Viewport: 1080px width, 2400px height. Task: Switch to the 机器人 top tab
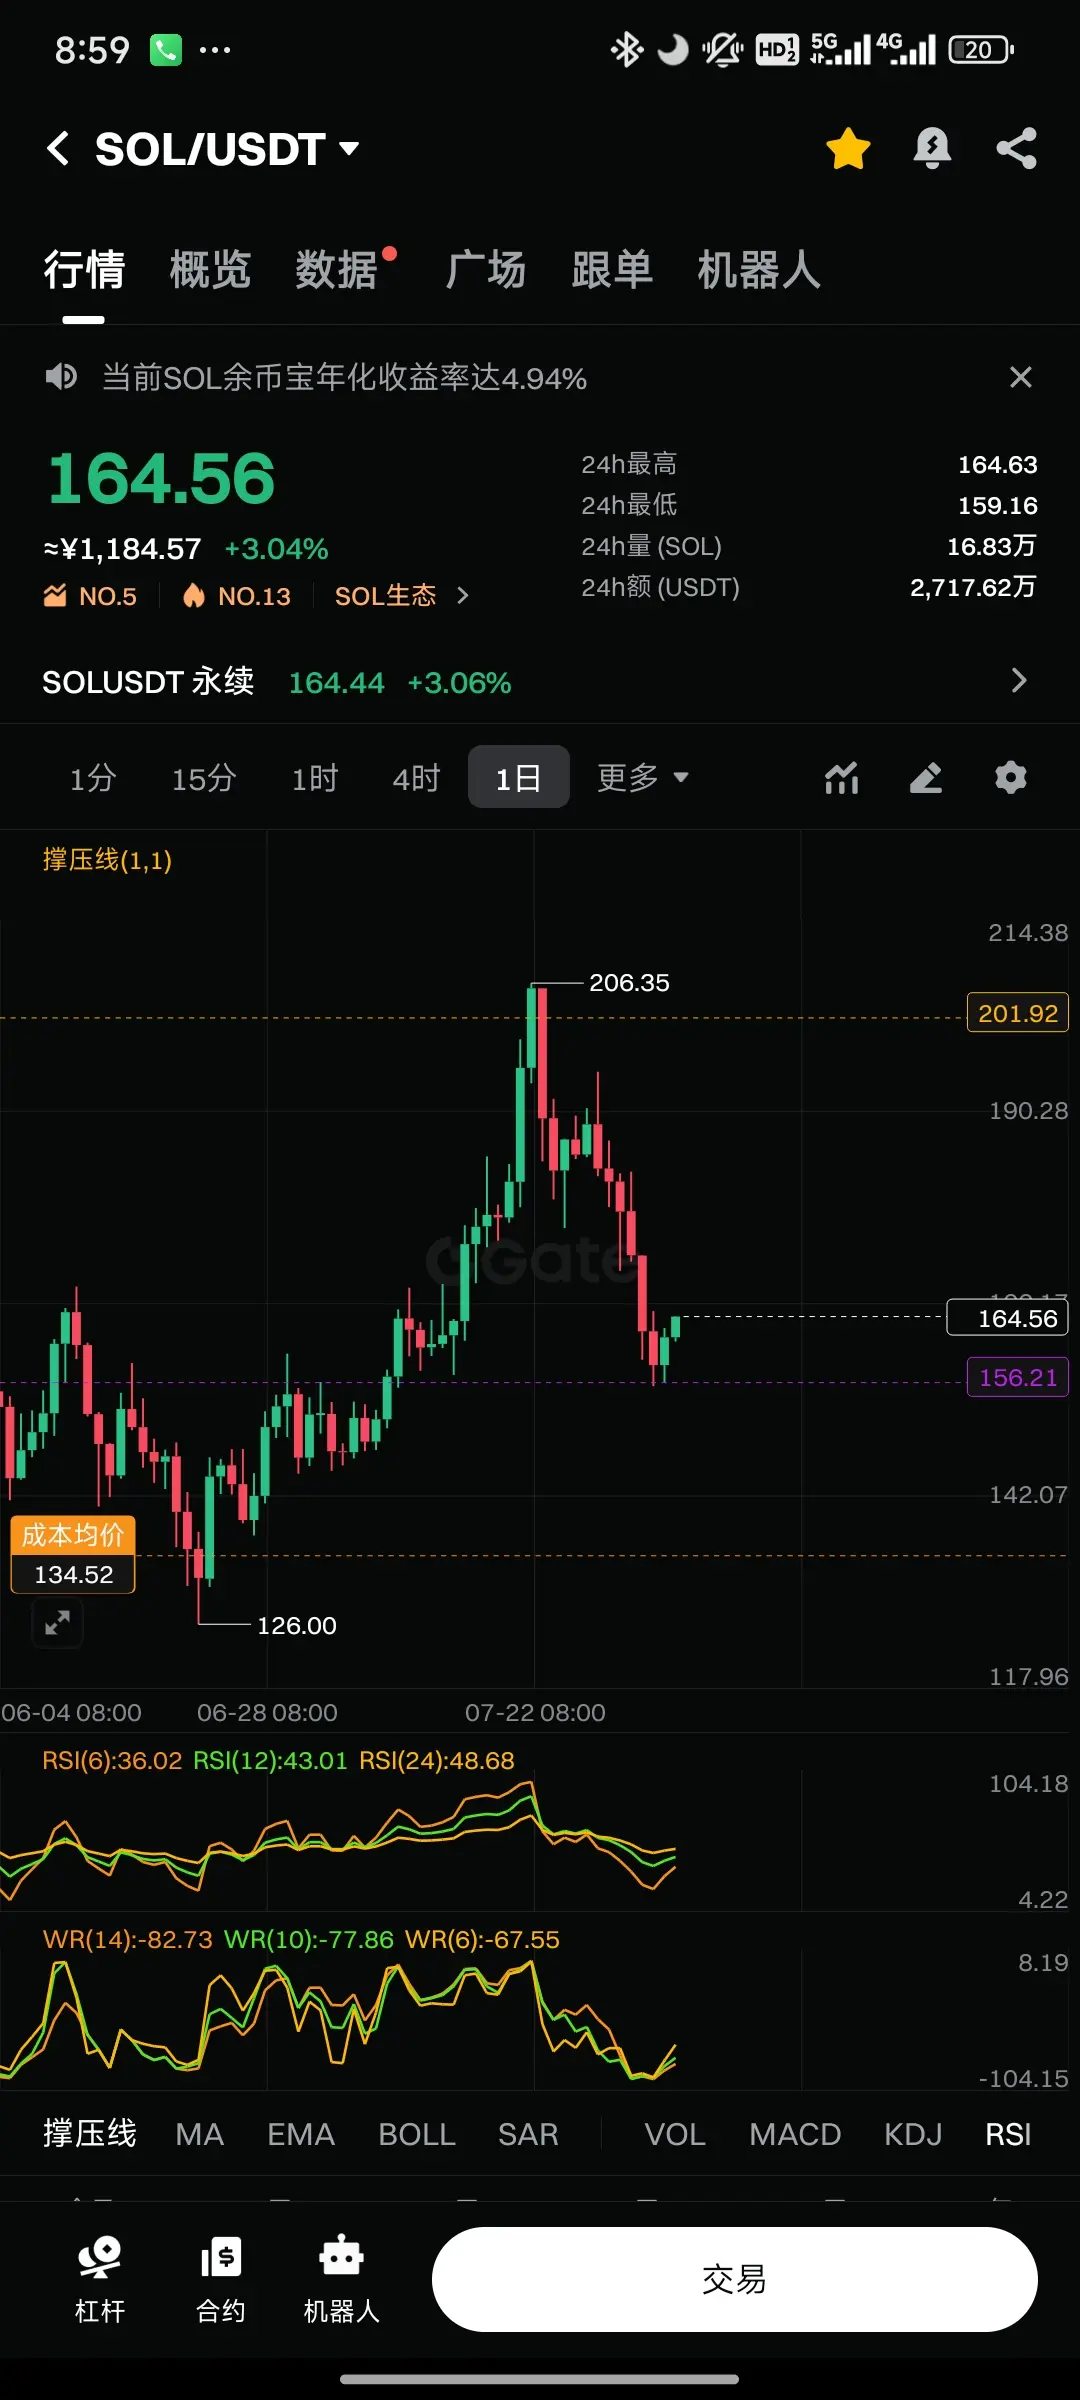(x=759, y=270)
